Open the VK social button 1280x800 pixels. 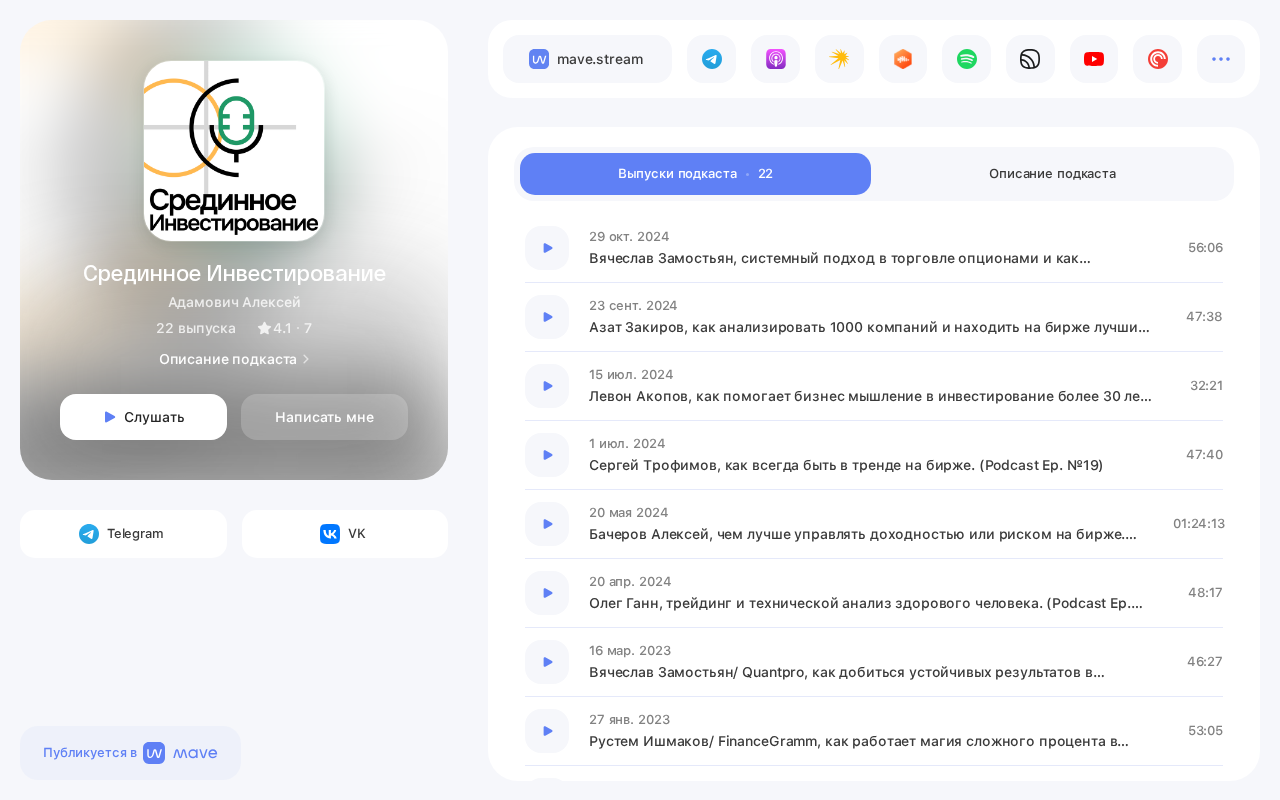pyautogui.click(x=345, y=534)
